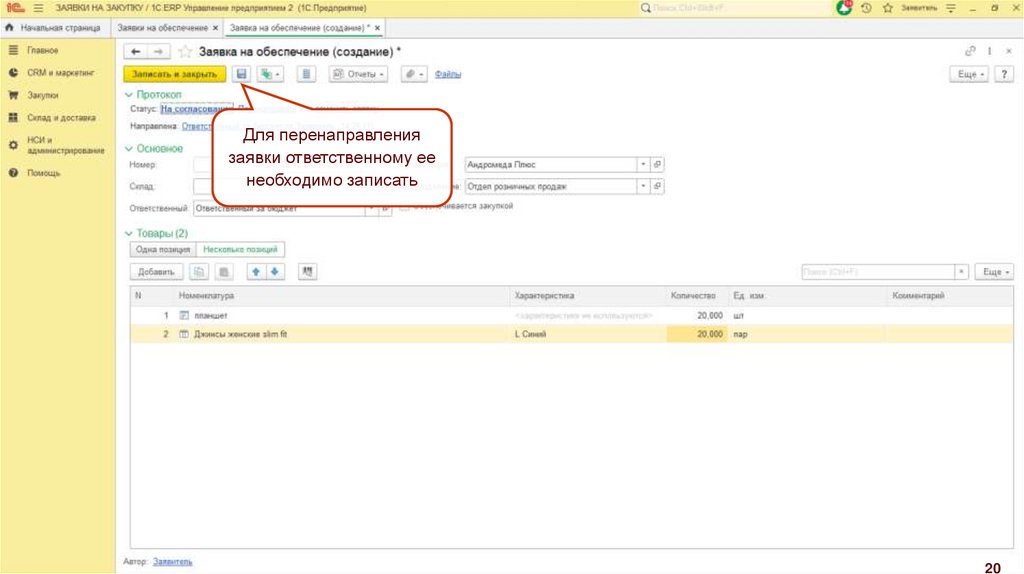This screenshot has height=574, width=1024.
Task: Move goods row down arrow
Action: pos(275,272)
